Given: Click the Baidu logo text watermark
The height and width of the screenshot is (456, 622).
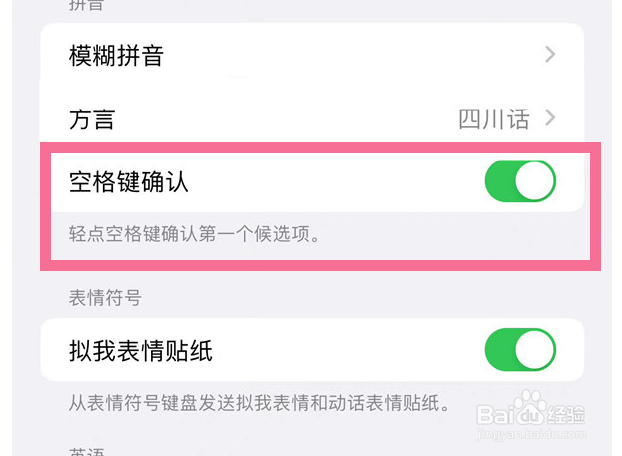Looking at the screenshot, I should pyautogui.click(x=509, y=414).
